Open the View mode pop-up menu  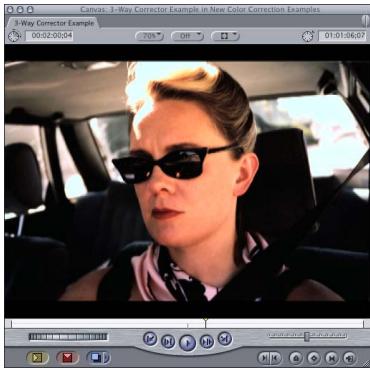coord(225,36)
